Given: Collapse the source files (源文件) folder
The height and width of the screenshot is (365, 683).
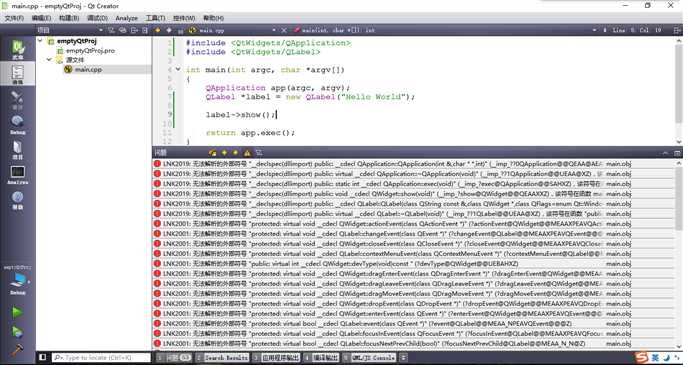Looking at the screenshot, I should coord(49,60).
